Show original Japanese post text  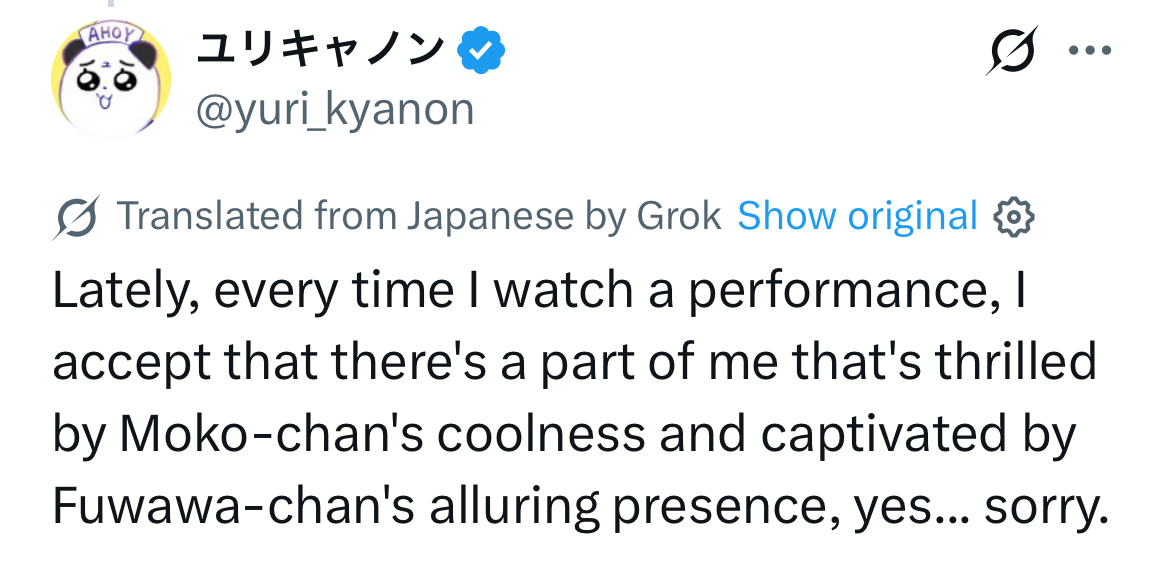click(857, 216)
